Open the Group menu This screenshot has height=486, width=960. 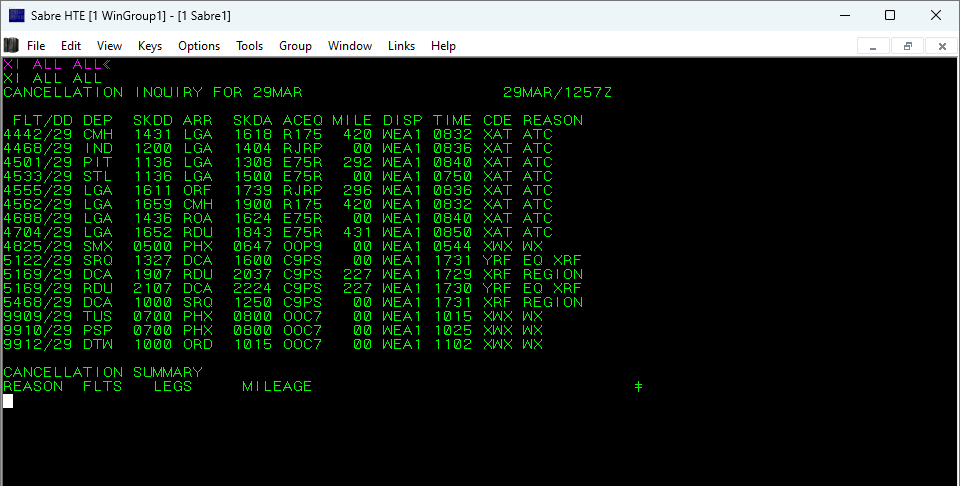295,46
